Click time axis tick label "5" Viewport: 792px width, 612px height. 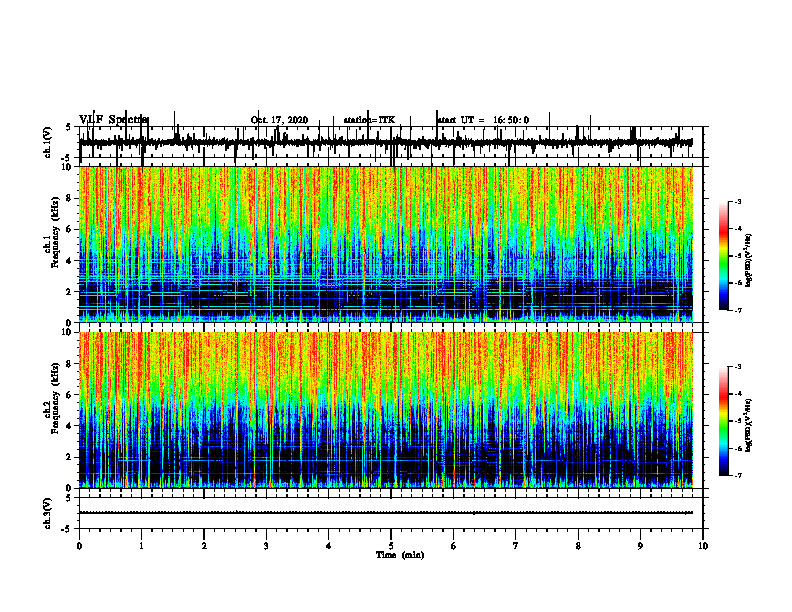[x=391, y=546]
